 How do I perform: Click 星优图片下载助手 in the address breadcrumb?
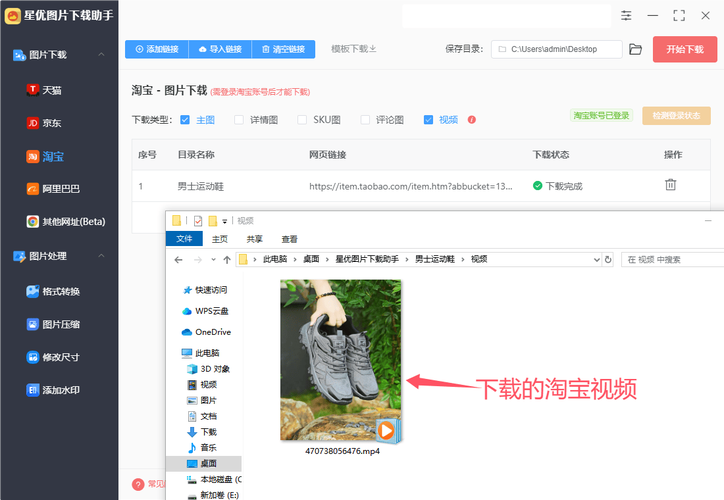[x=367, y=259]
